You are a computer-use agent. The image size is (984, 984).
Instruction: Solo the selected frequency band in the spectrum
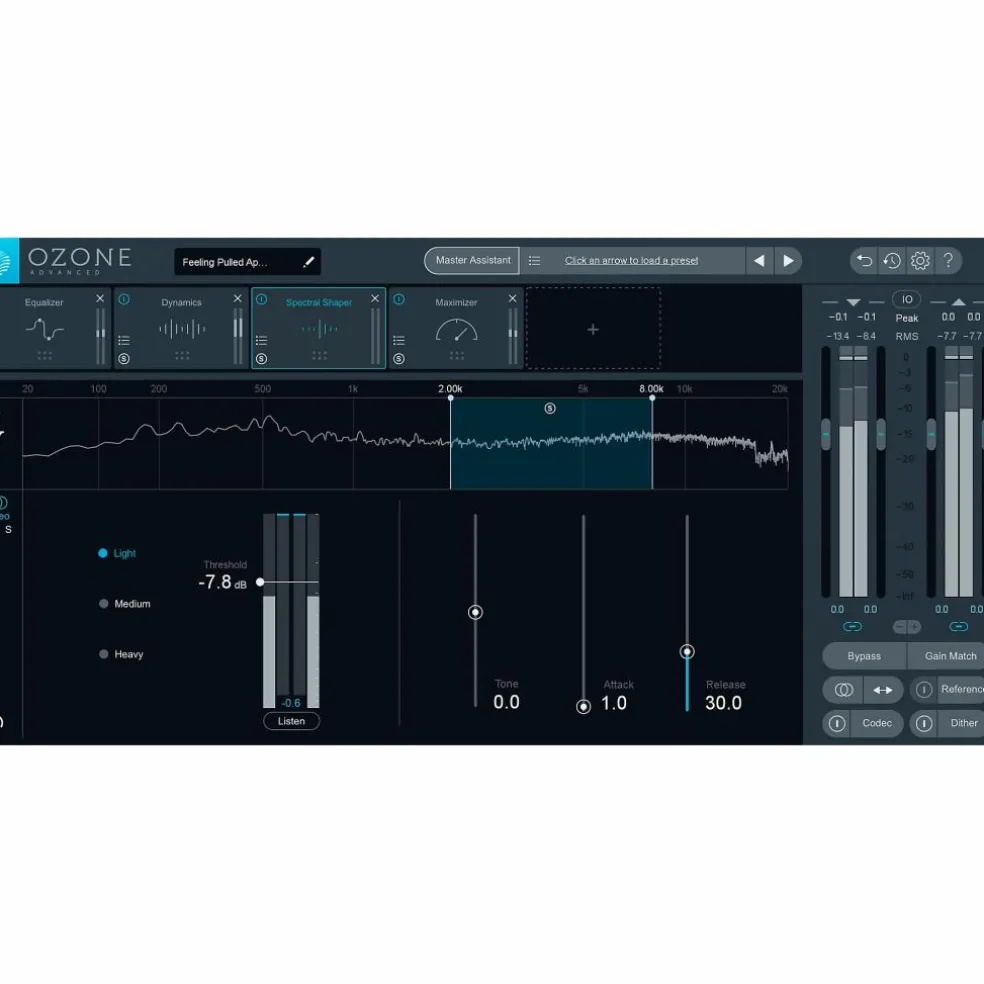click(x=550, y=409)
